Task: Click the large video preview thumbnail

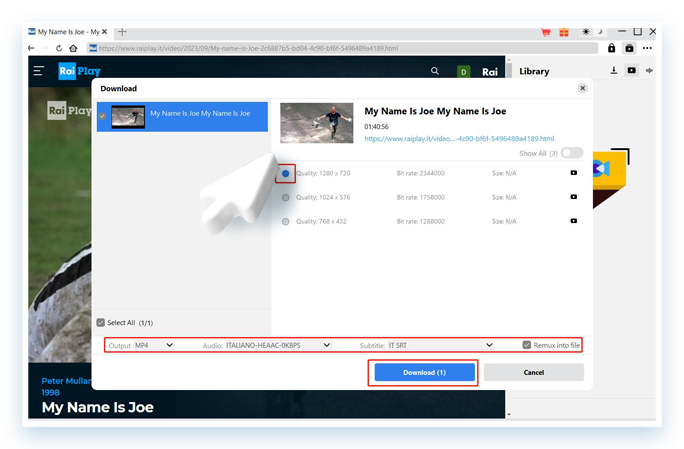Action: point(316,123)
